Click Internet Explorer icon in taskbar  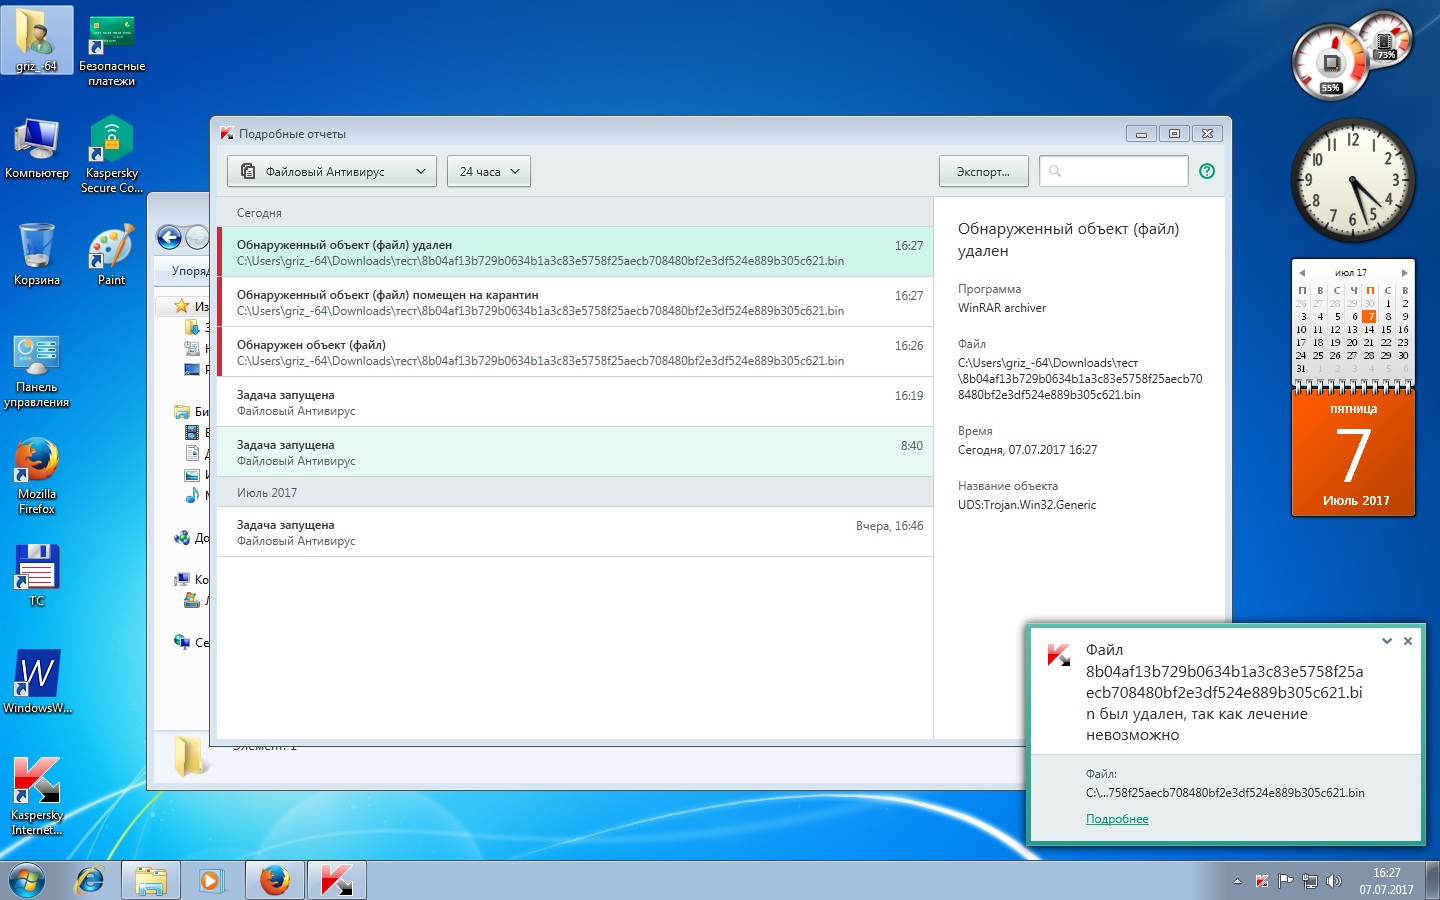click(90, 880)
